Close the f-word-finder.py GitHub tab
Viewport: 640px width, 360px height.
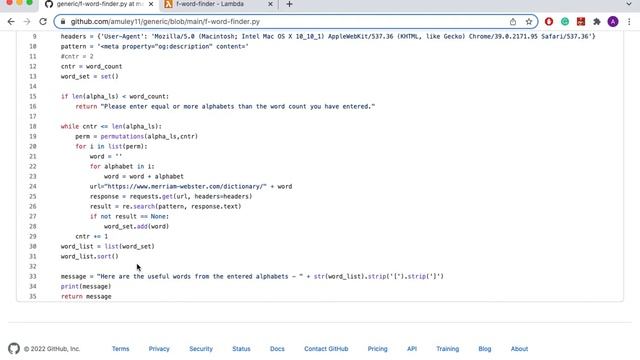(151, 4)
